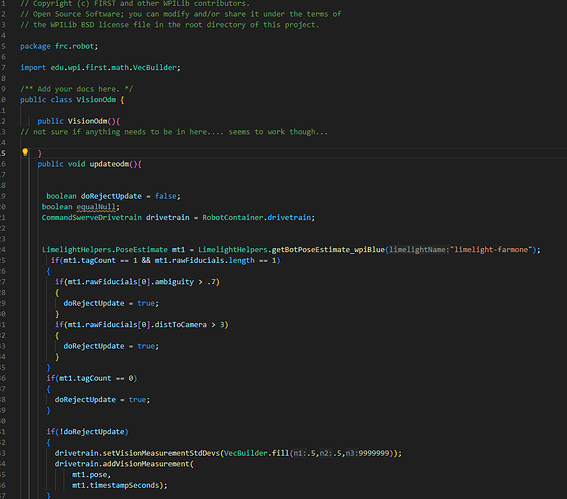The height and width of the screenshot is (499, 567).
Task: Click the lightbulb quick-fix icon
Action: point(25,152)
